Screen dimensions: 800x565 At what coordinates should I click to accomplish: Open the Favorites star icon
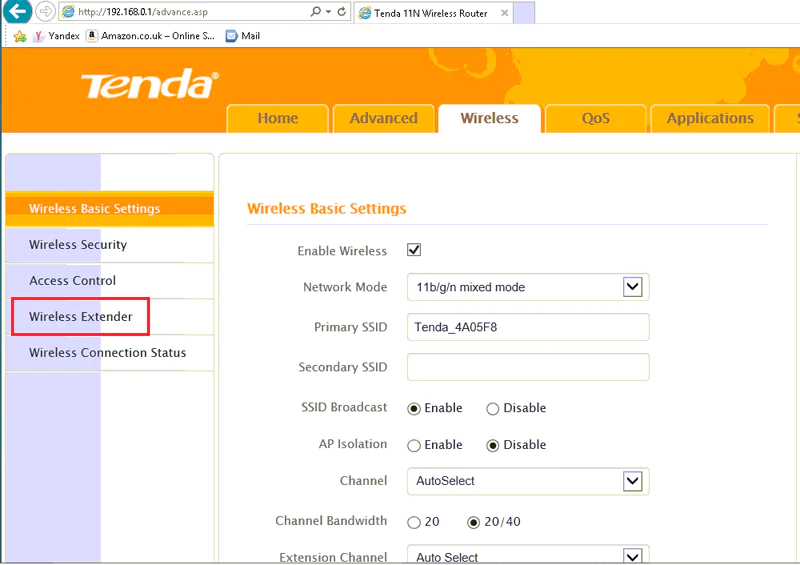20,36
